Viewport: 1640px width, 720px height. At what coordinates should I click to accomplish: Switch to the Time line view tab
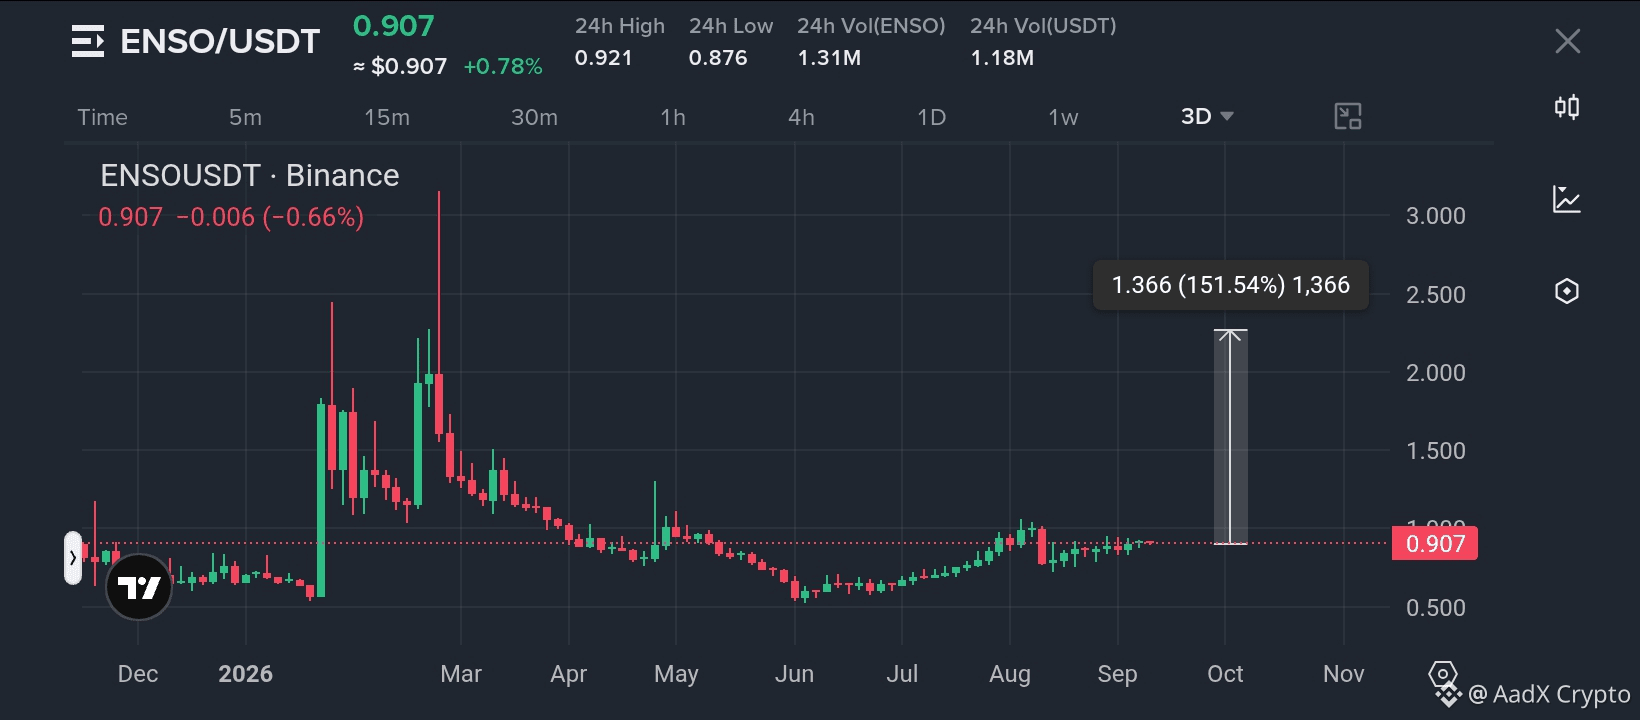103,117
